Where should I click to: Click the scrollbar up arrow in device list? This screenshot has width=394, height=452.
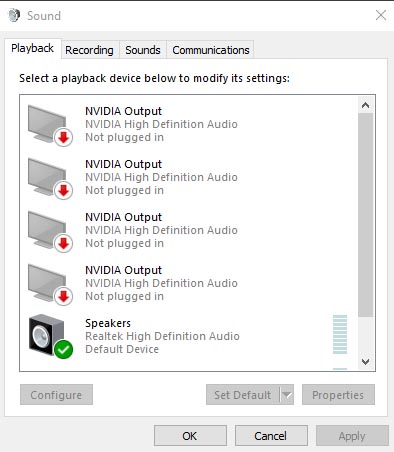(366, 106)
